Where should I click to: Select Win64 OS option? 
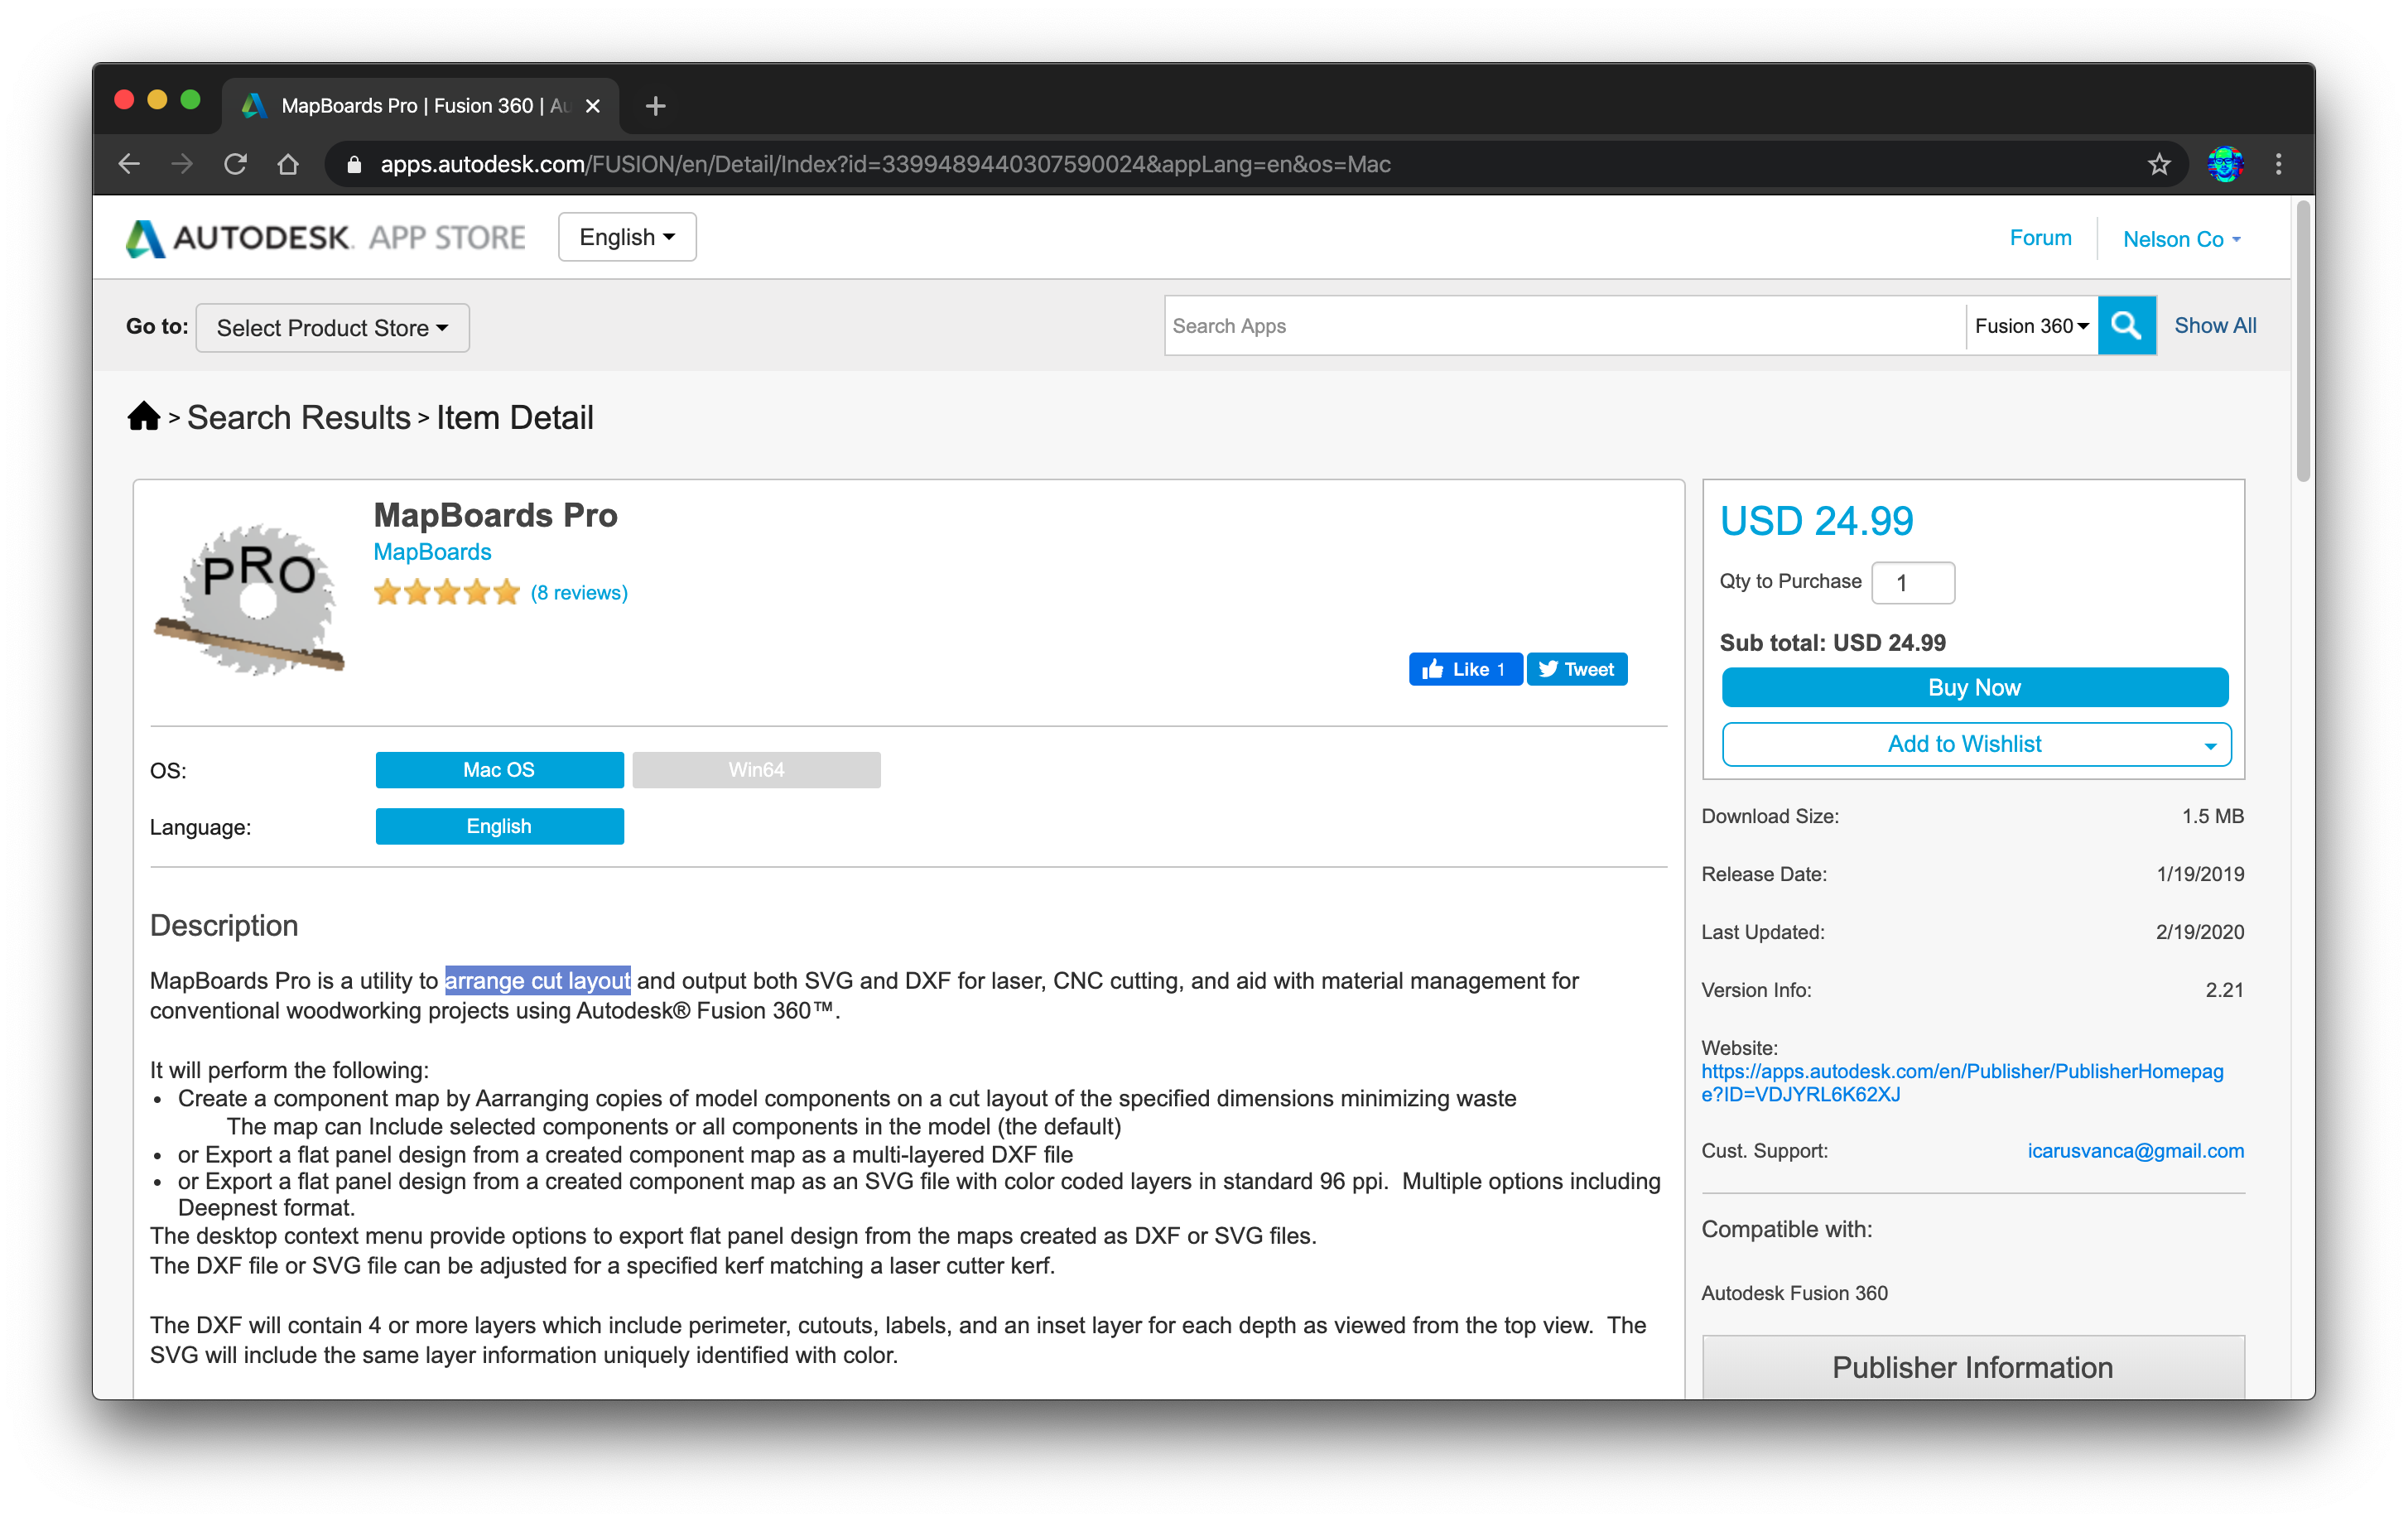coord(756,770)
